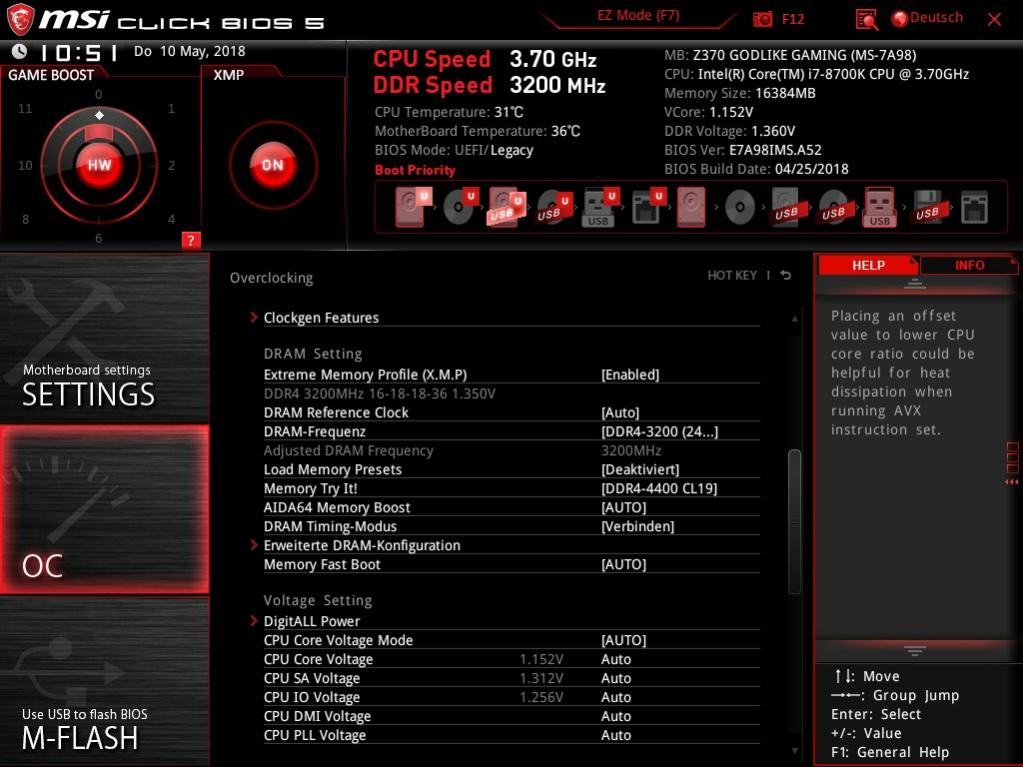
Task: Expand Erweiterte DRAM-Konfiguration submenu
Action: click(x=362, y=545)
